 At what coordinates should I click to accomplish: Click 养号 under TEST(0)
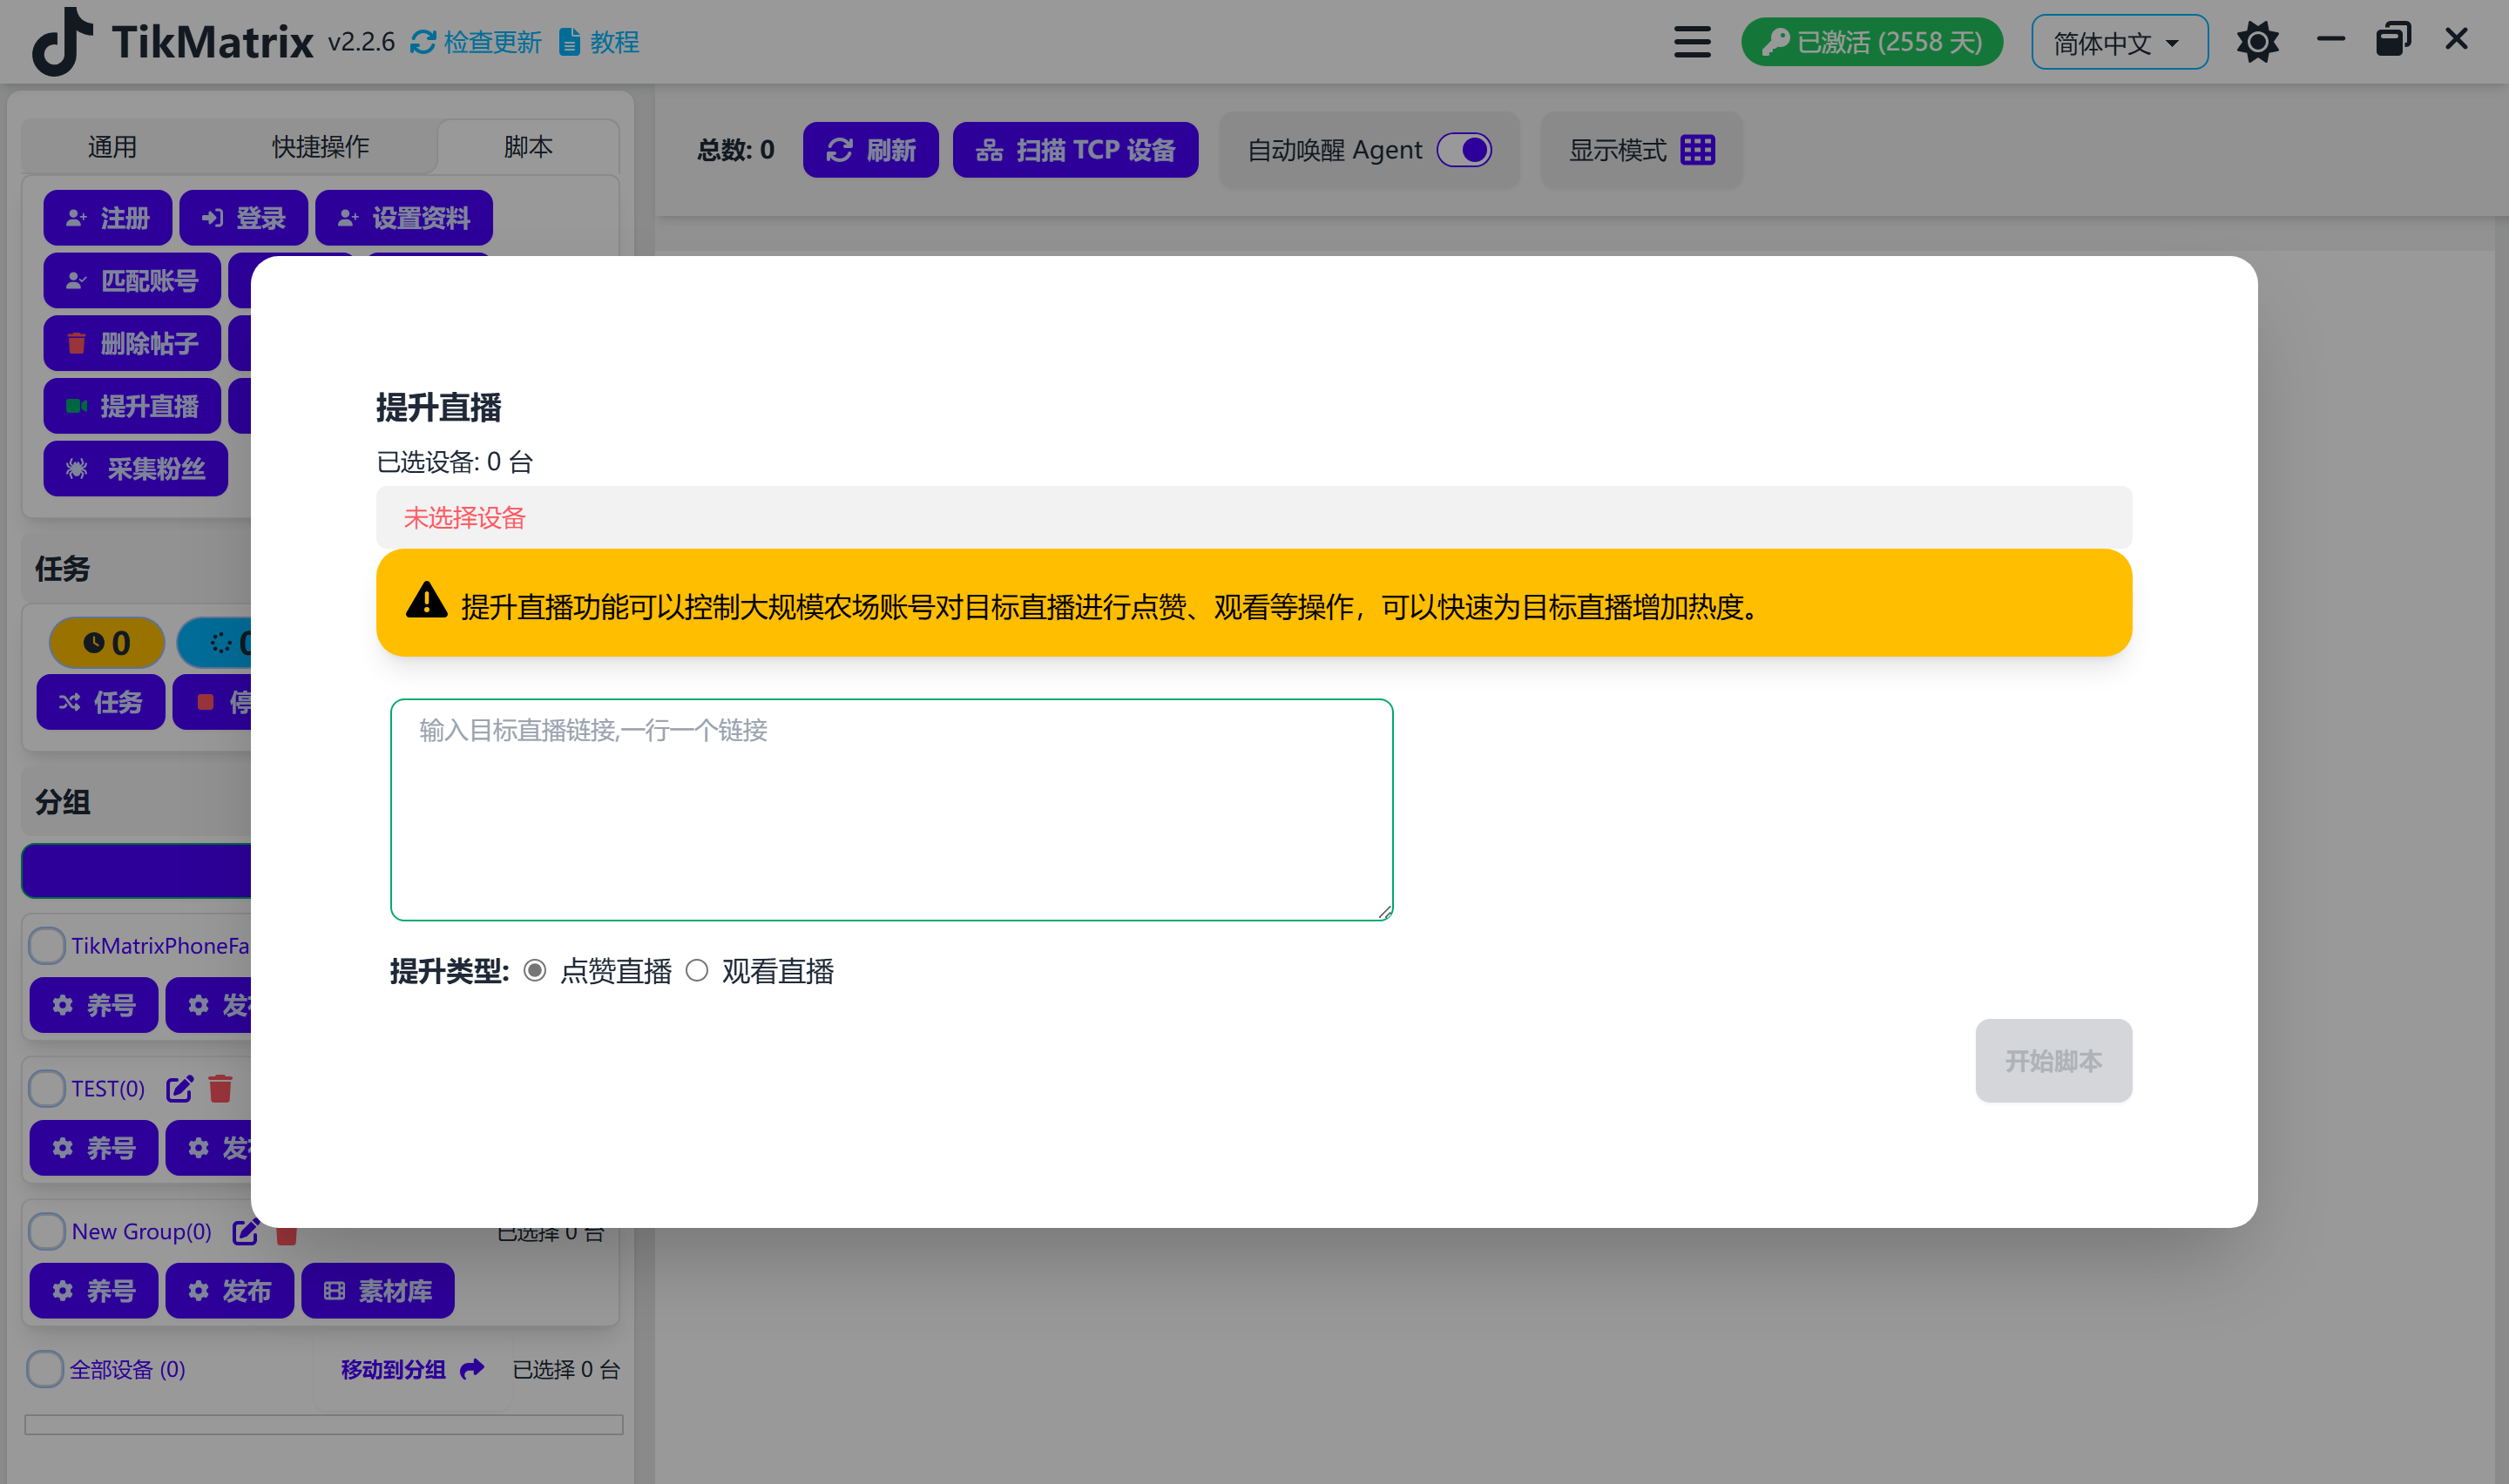[93, 1148]
